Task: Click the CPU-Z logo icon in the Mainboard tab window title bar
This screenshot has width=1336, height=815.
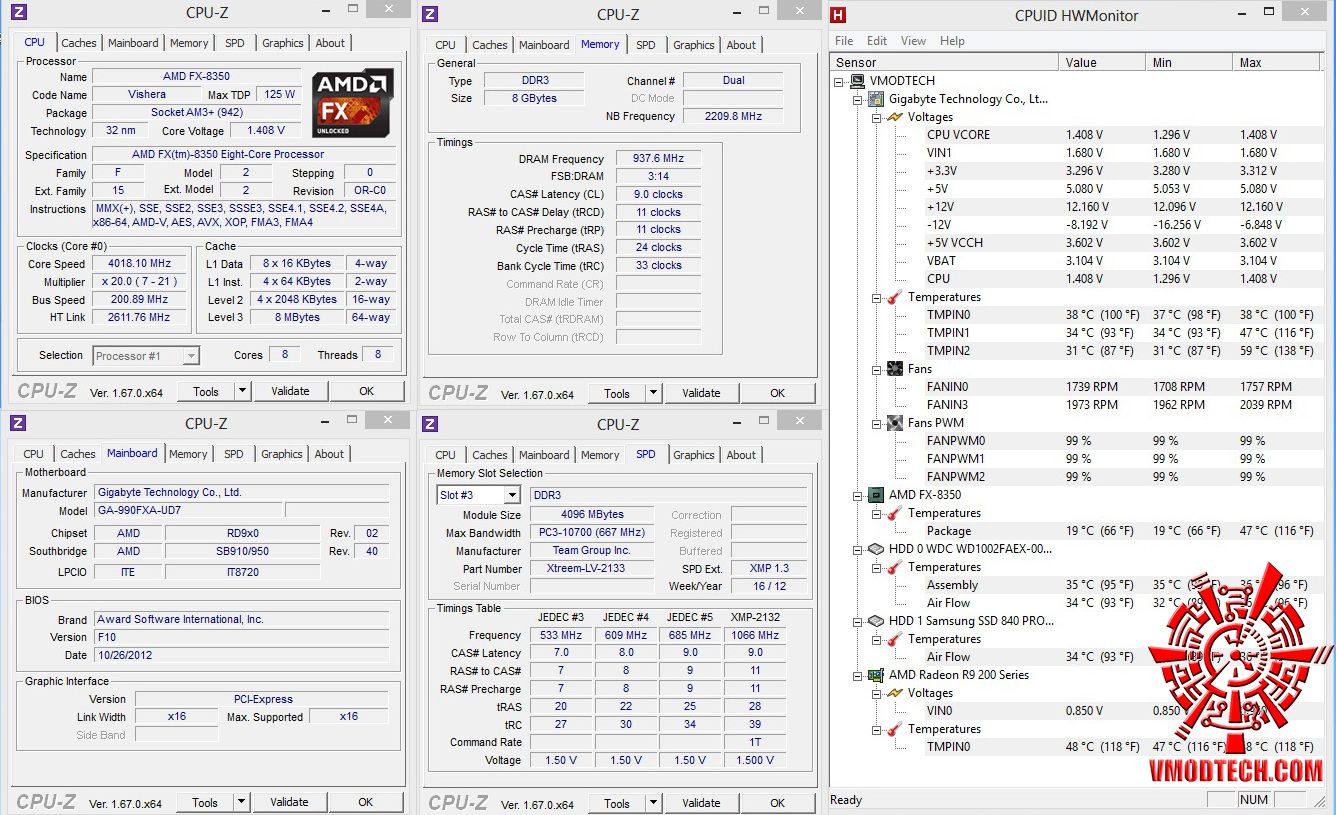Action: point(19,424)
